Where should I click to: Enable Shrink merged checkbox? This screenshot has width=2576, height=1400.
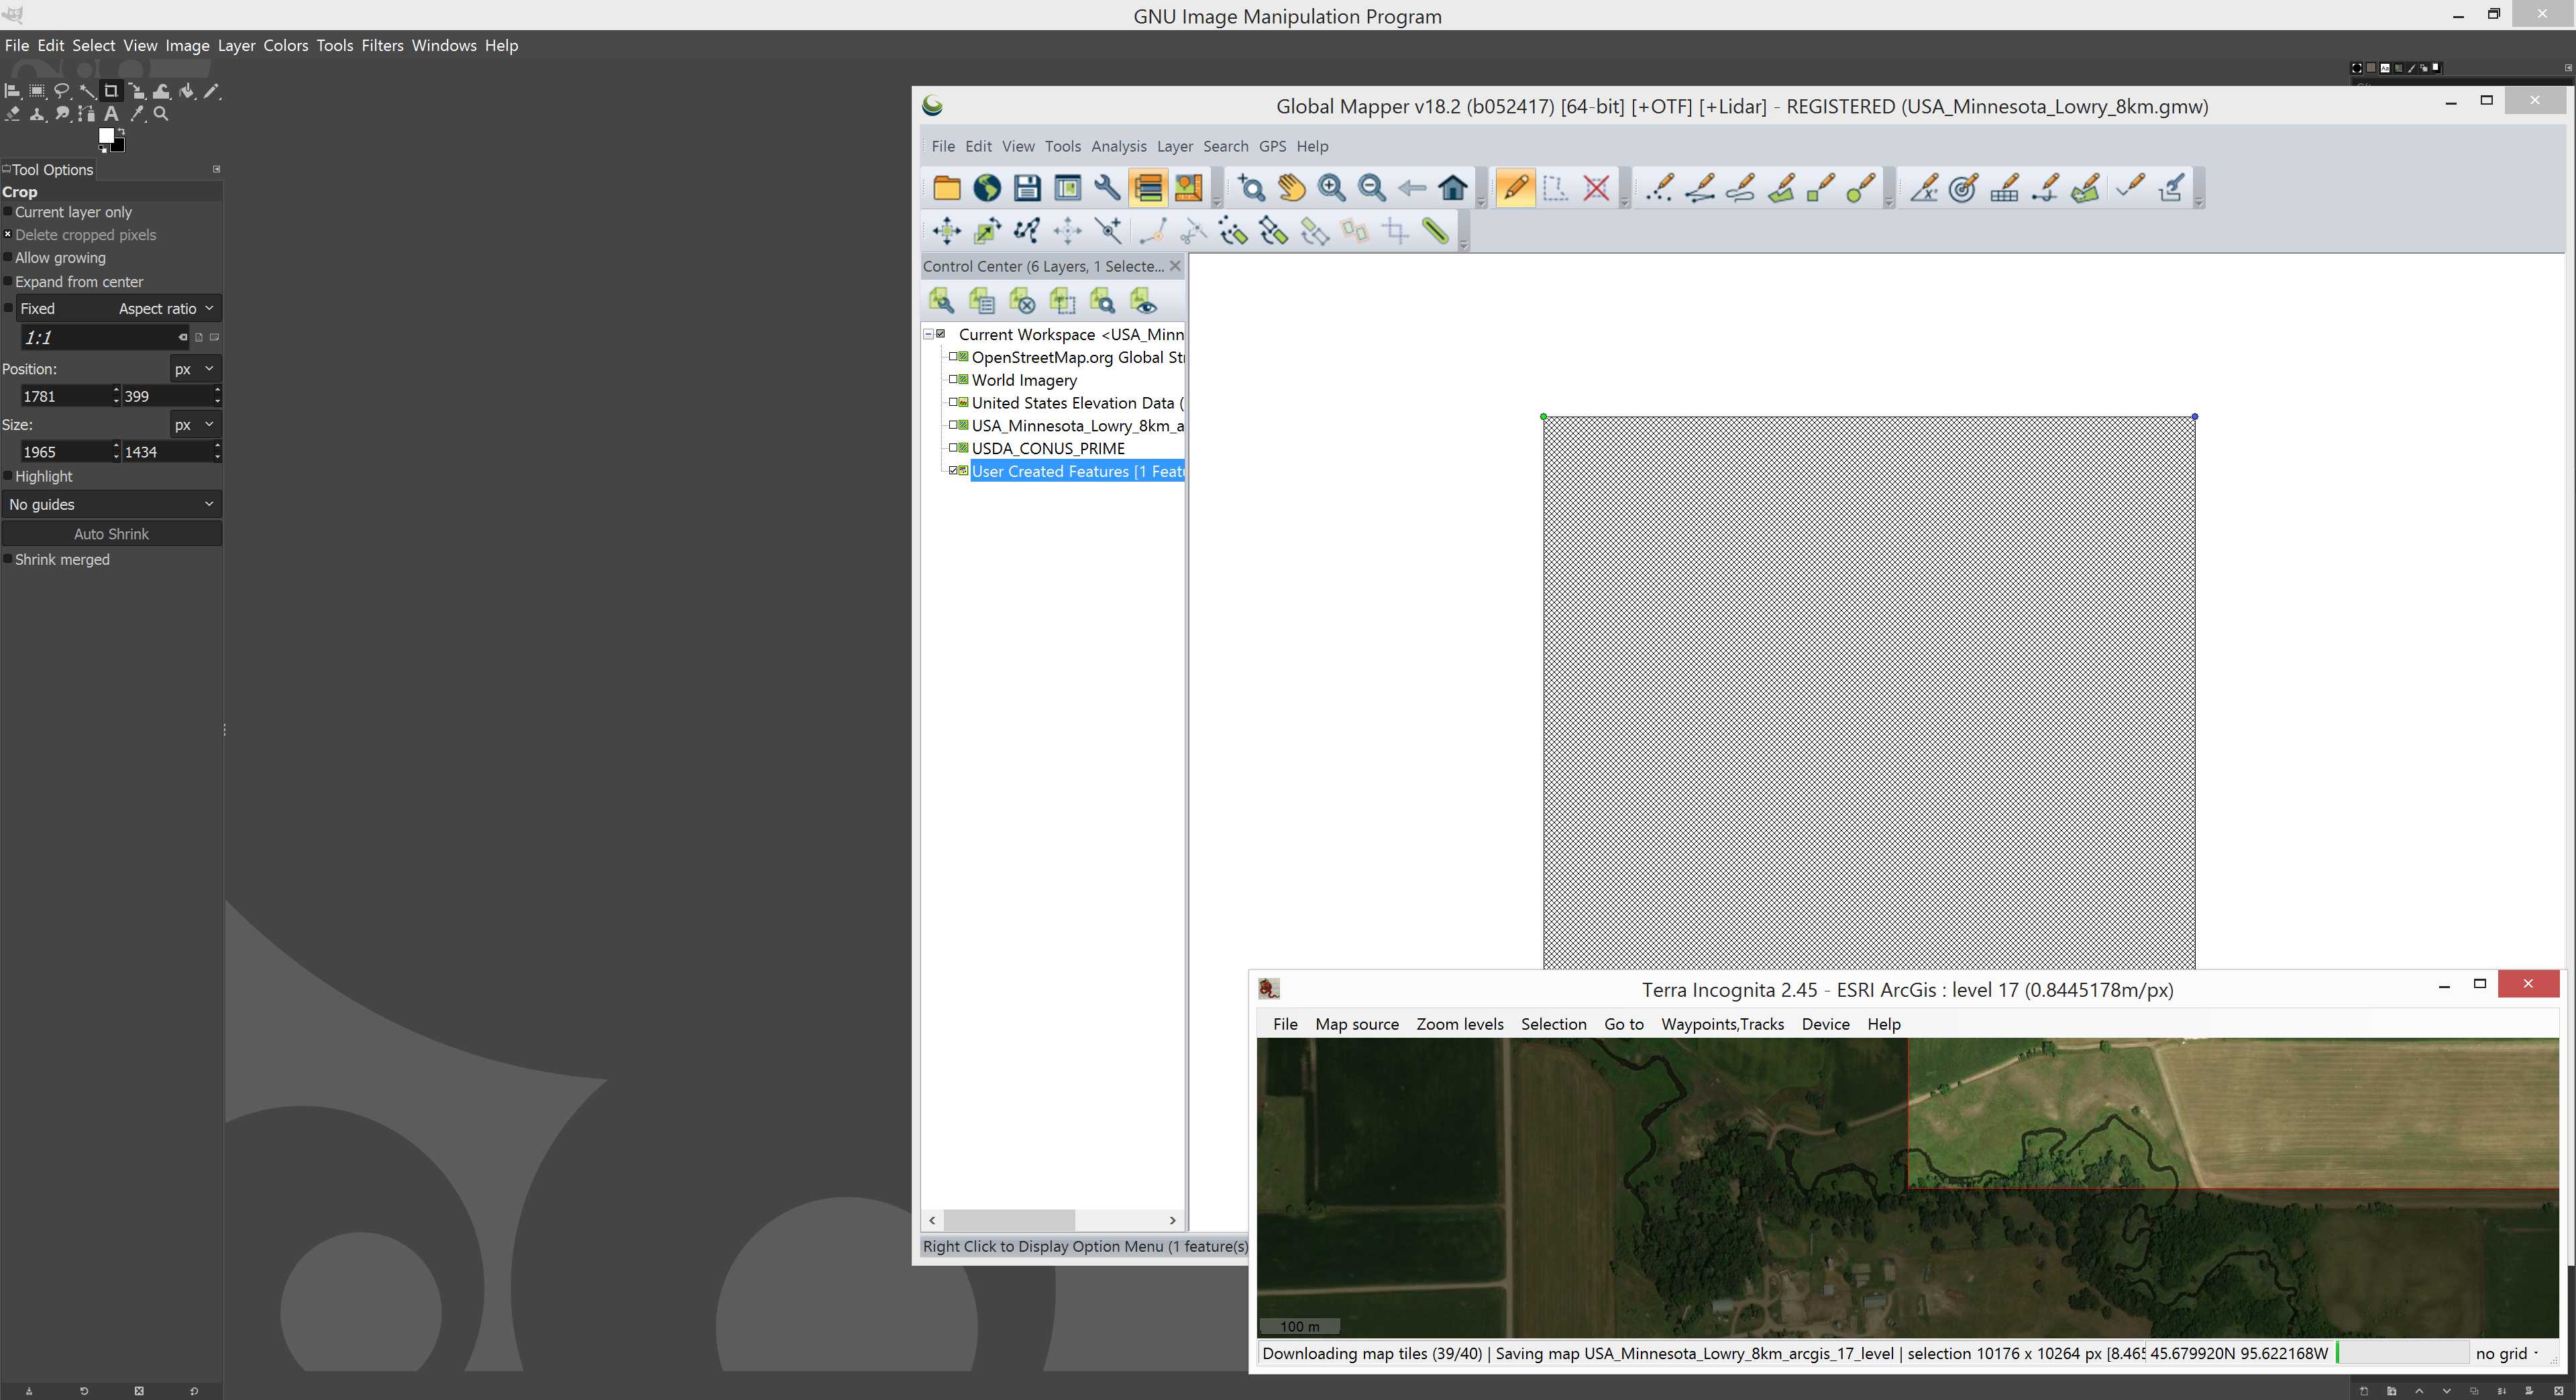pos(8,559)
